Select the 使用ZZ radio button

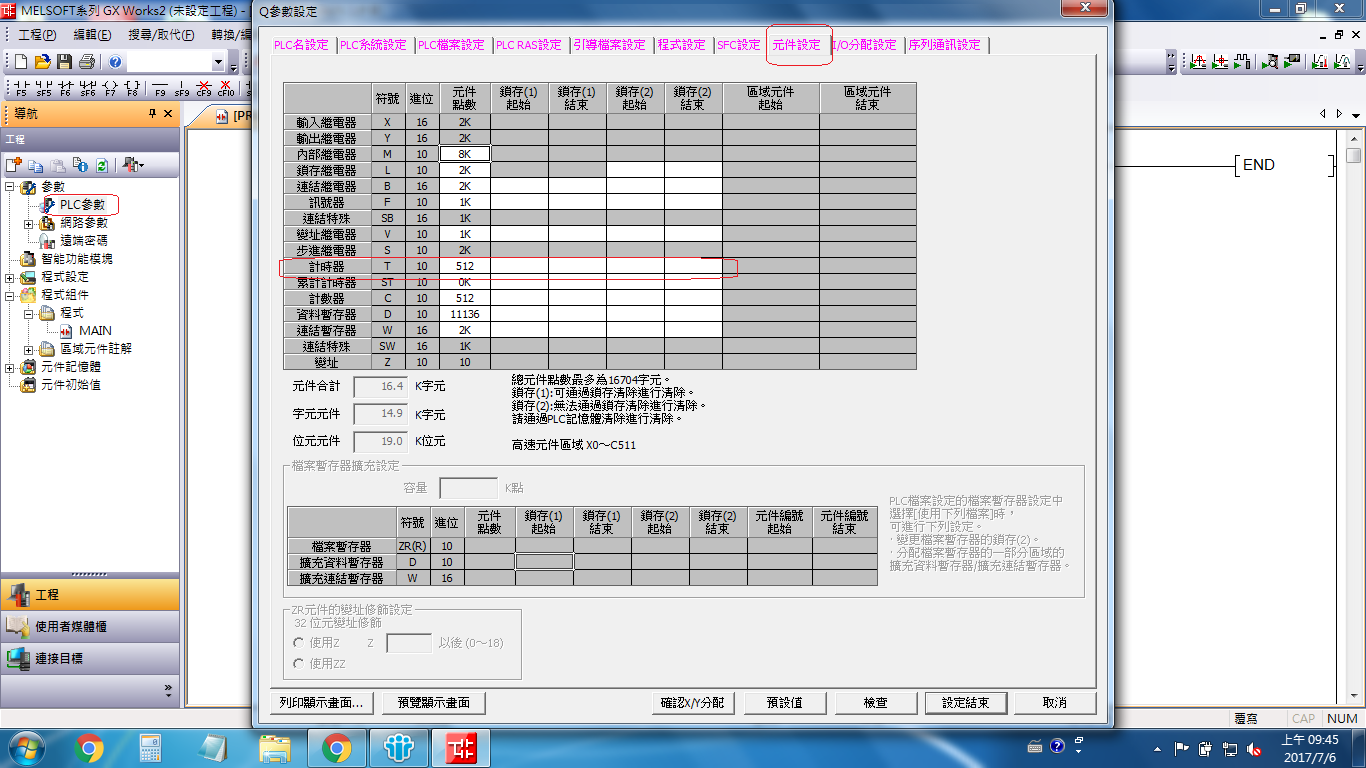coord(298,664)
